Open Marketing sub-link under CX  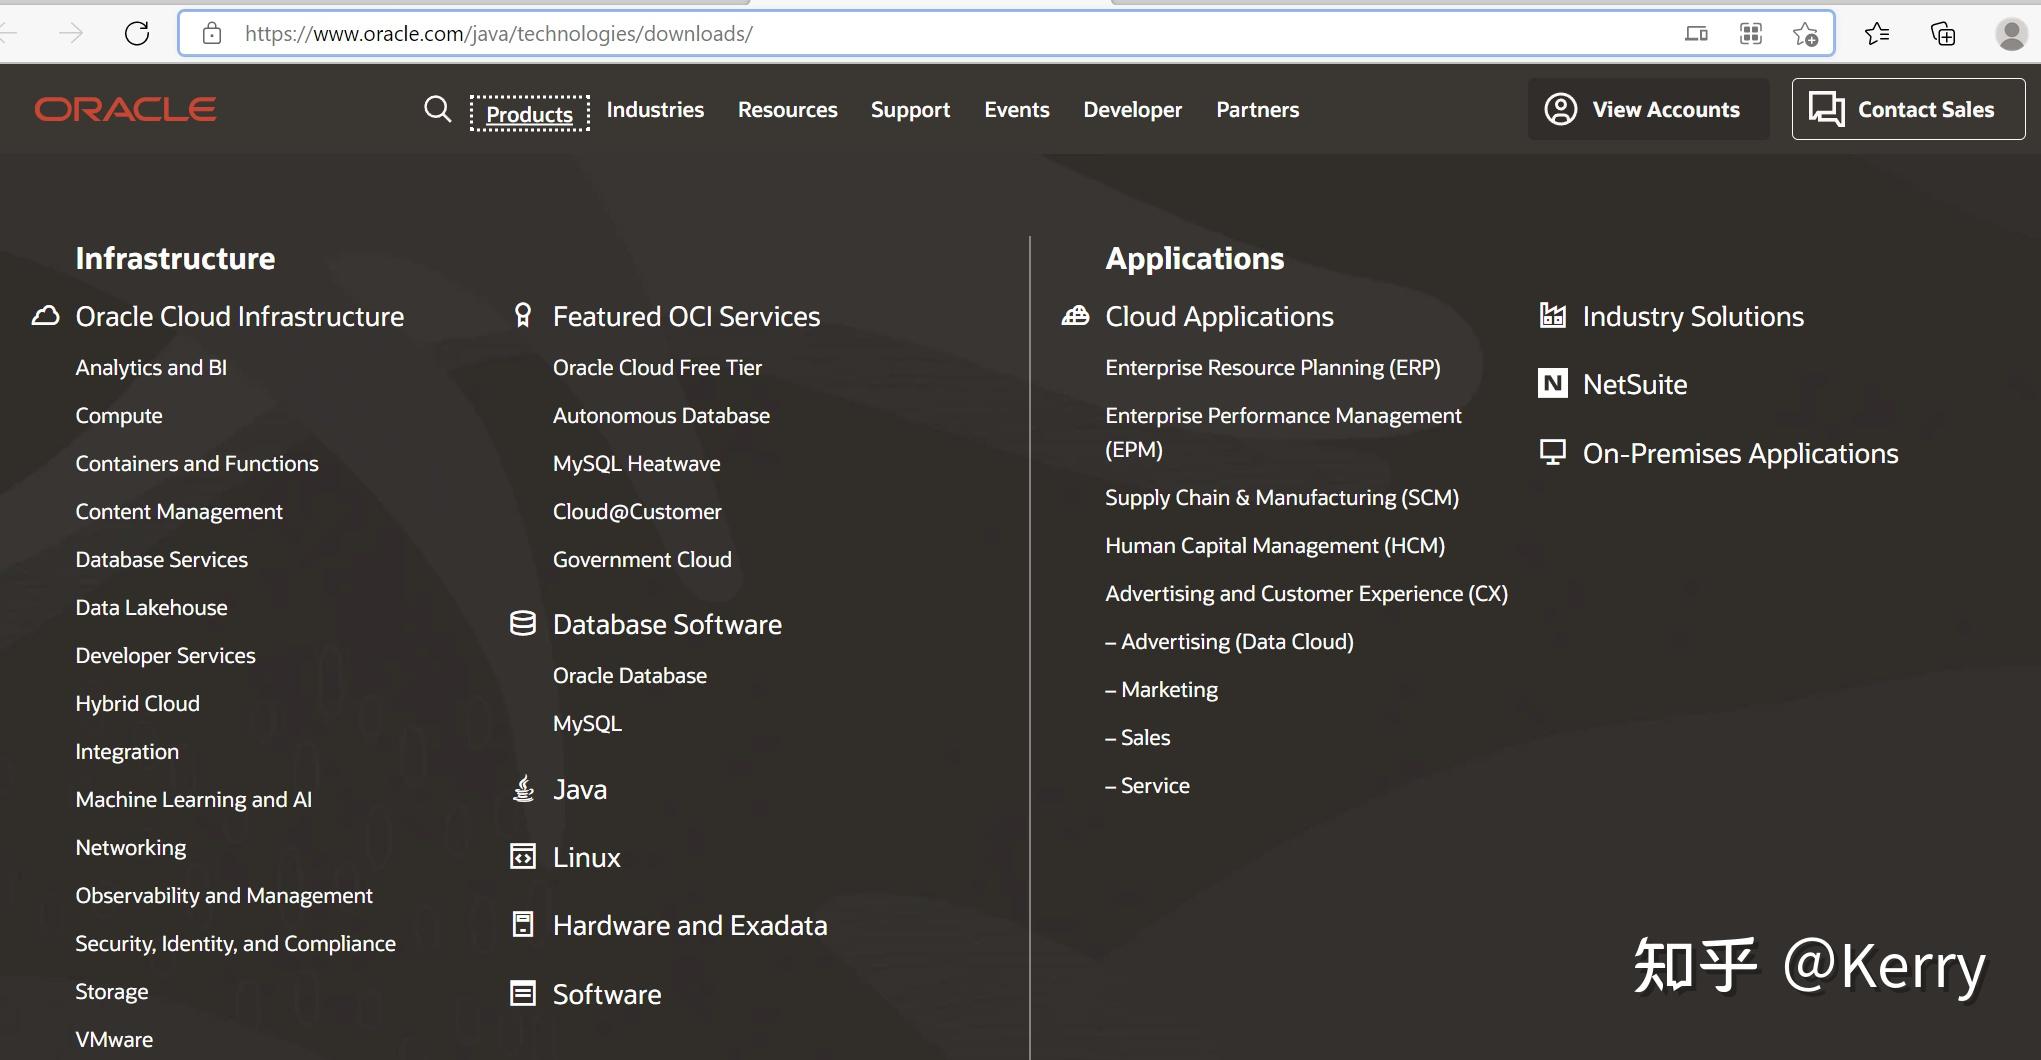point(1161,689)
